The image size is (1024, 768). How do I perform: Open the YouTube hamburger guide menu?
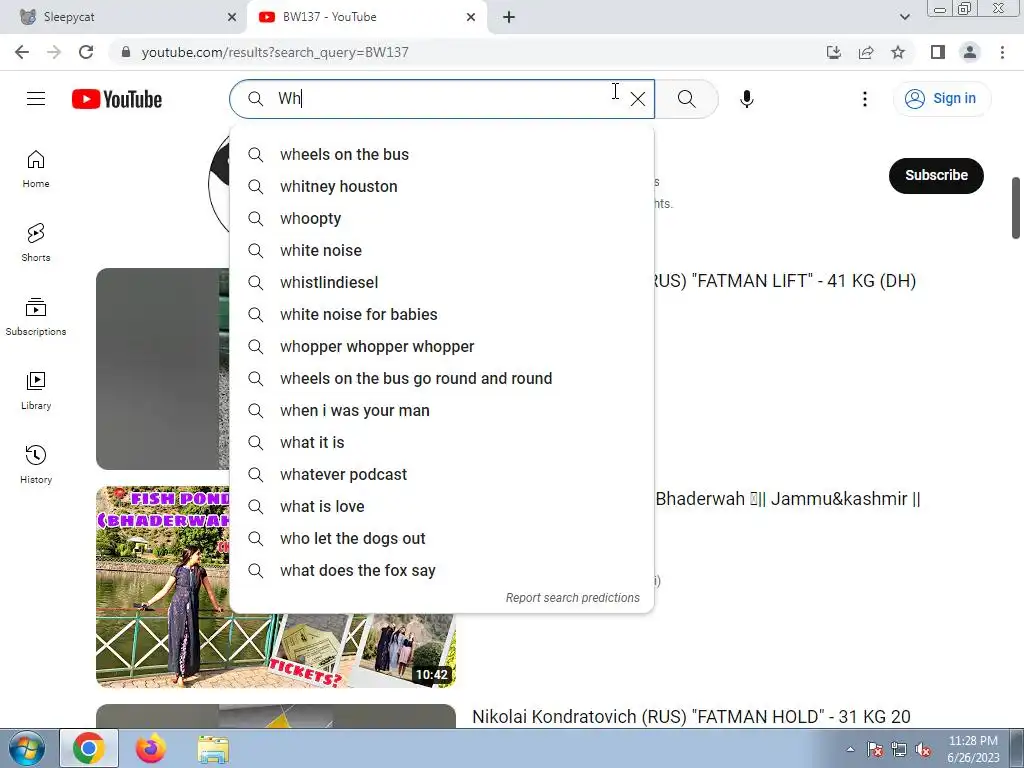(36, 99)
